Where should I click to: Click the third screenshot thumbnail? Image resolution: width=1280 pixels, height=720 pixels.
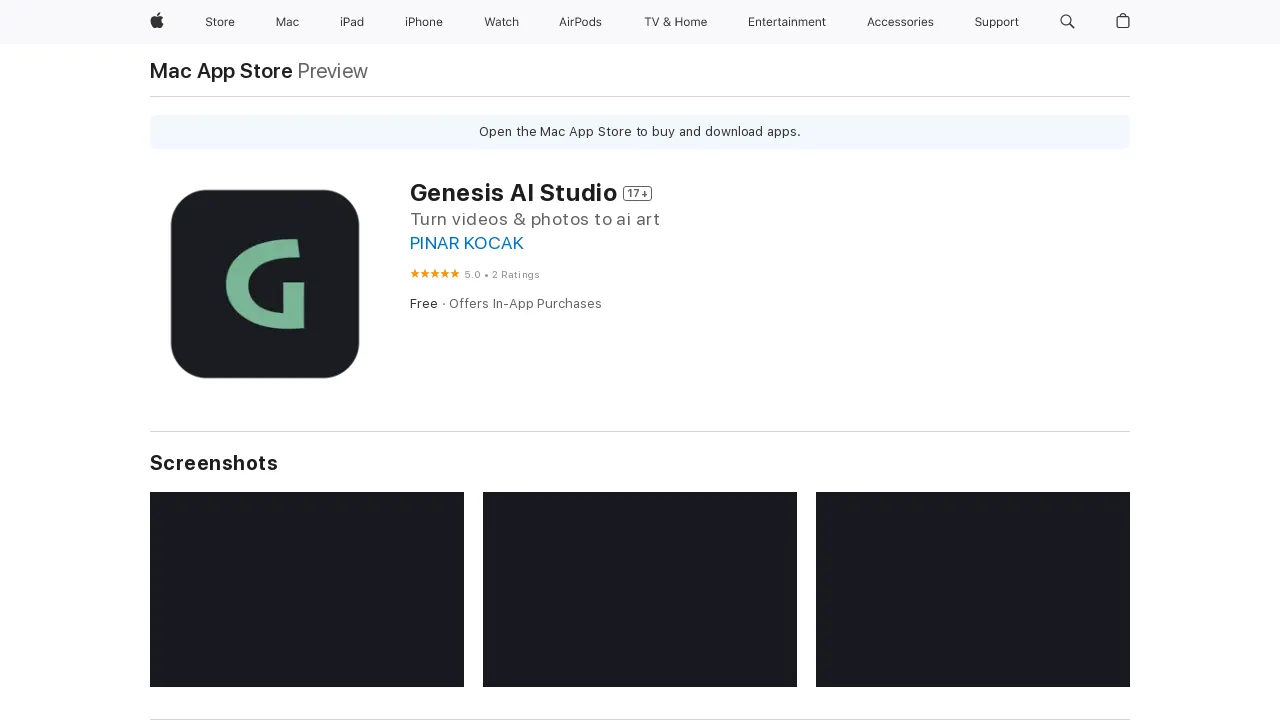point(972,589)
